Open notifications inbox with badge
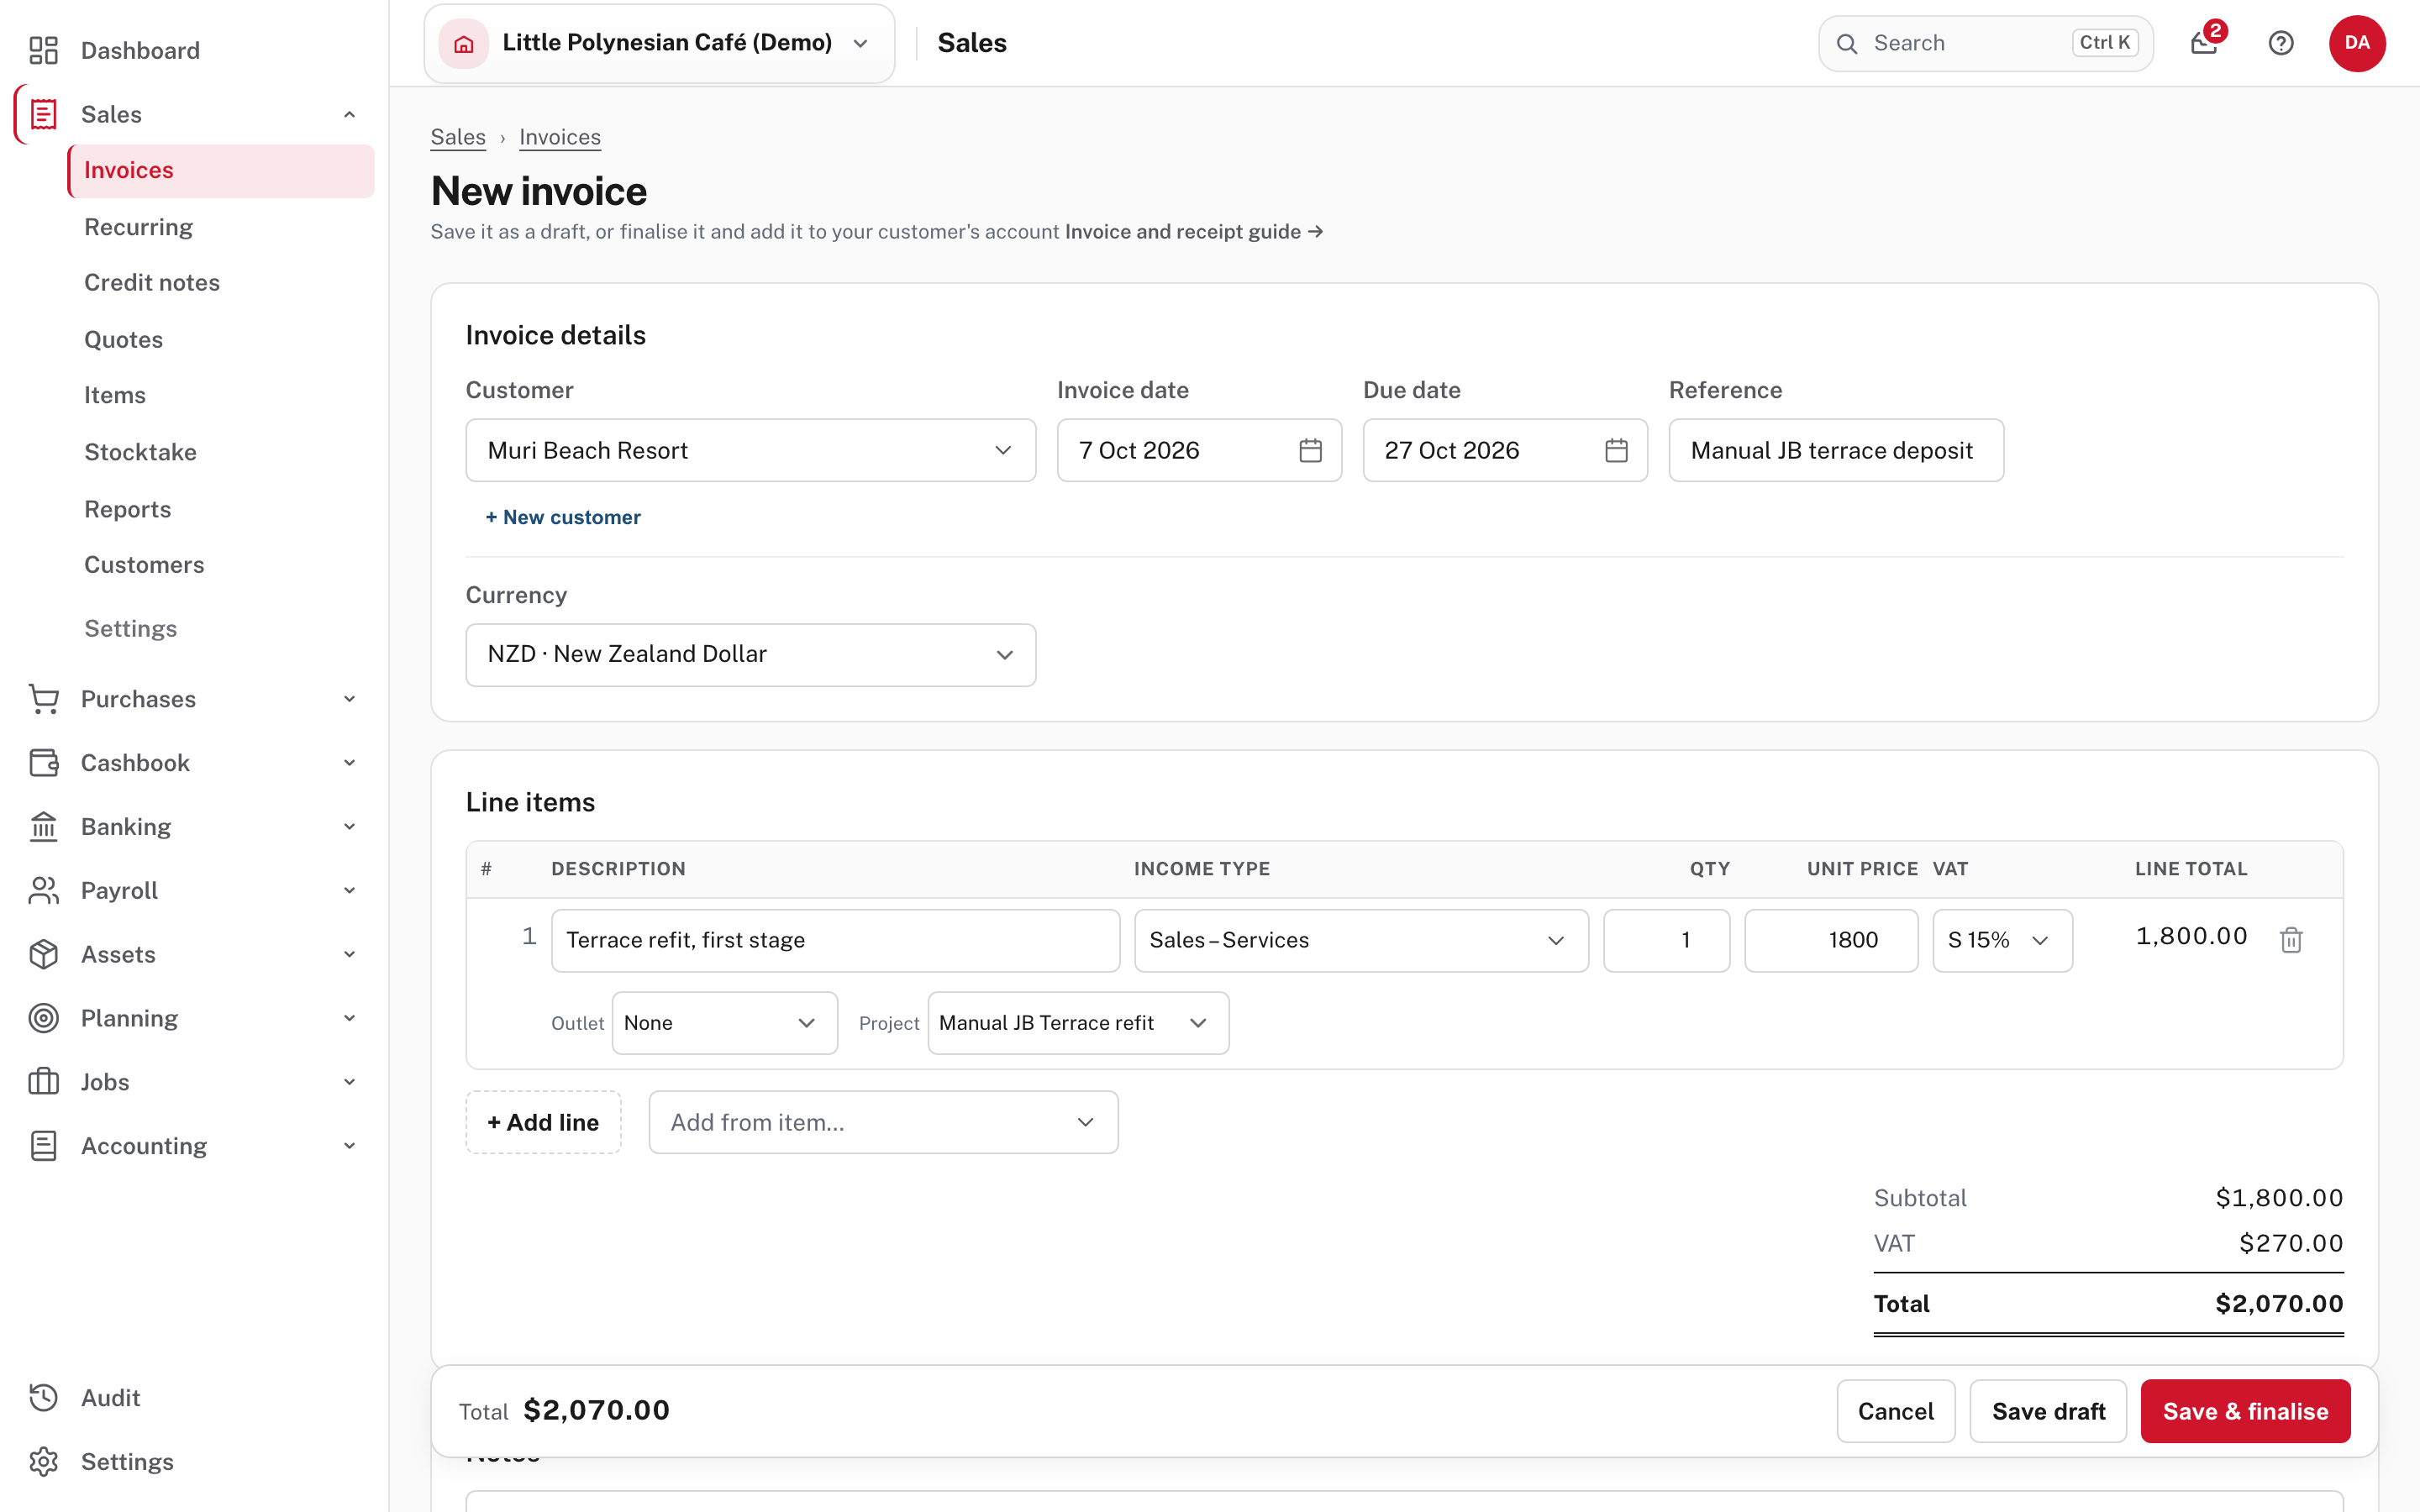Screen dimensions: 2420x1512 tap(2204, 43)
